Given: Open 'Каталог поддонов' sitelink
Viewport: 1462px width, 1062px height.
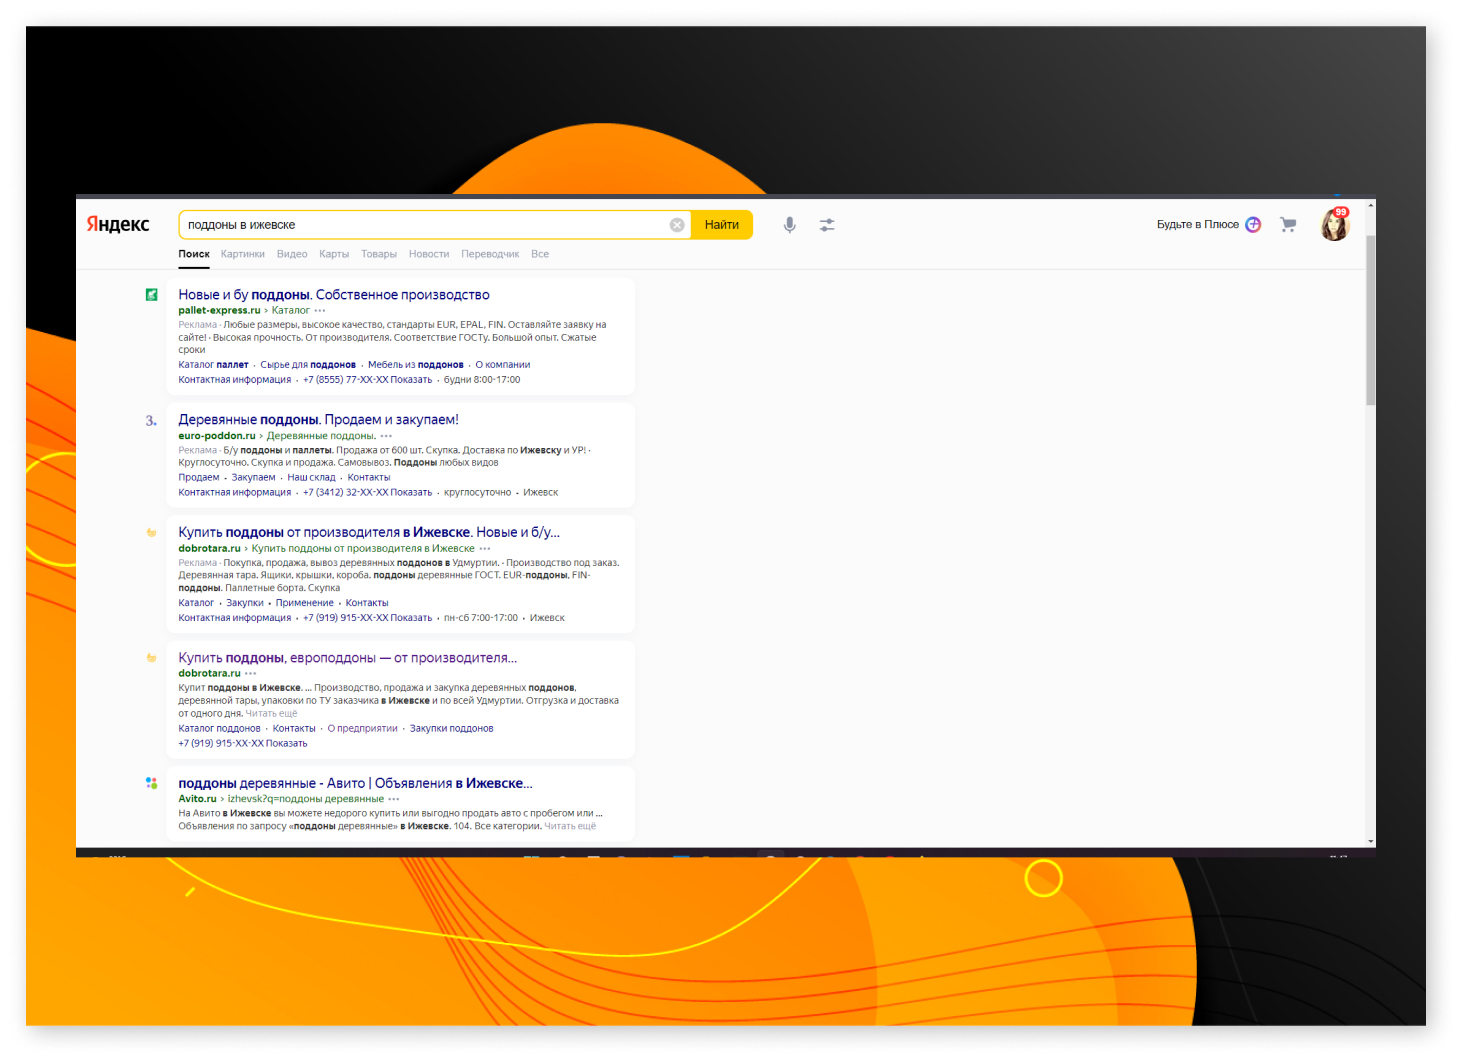Looking at the screenshot, I should tap(219, 729).
